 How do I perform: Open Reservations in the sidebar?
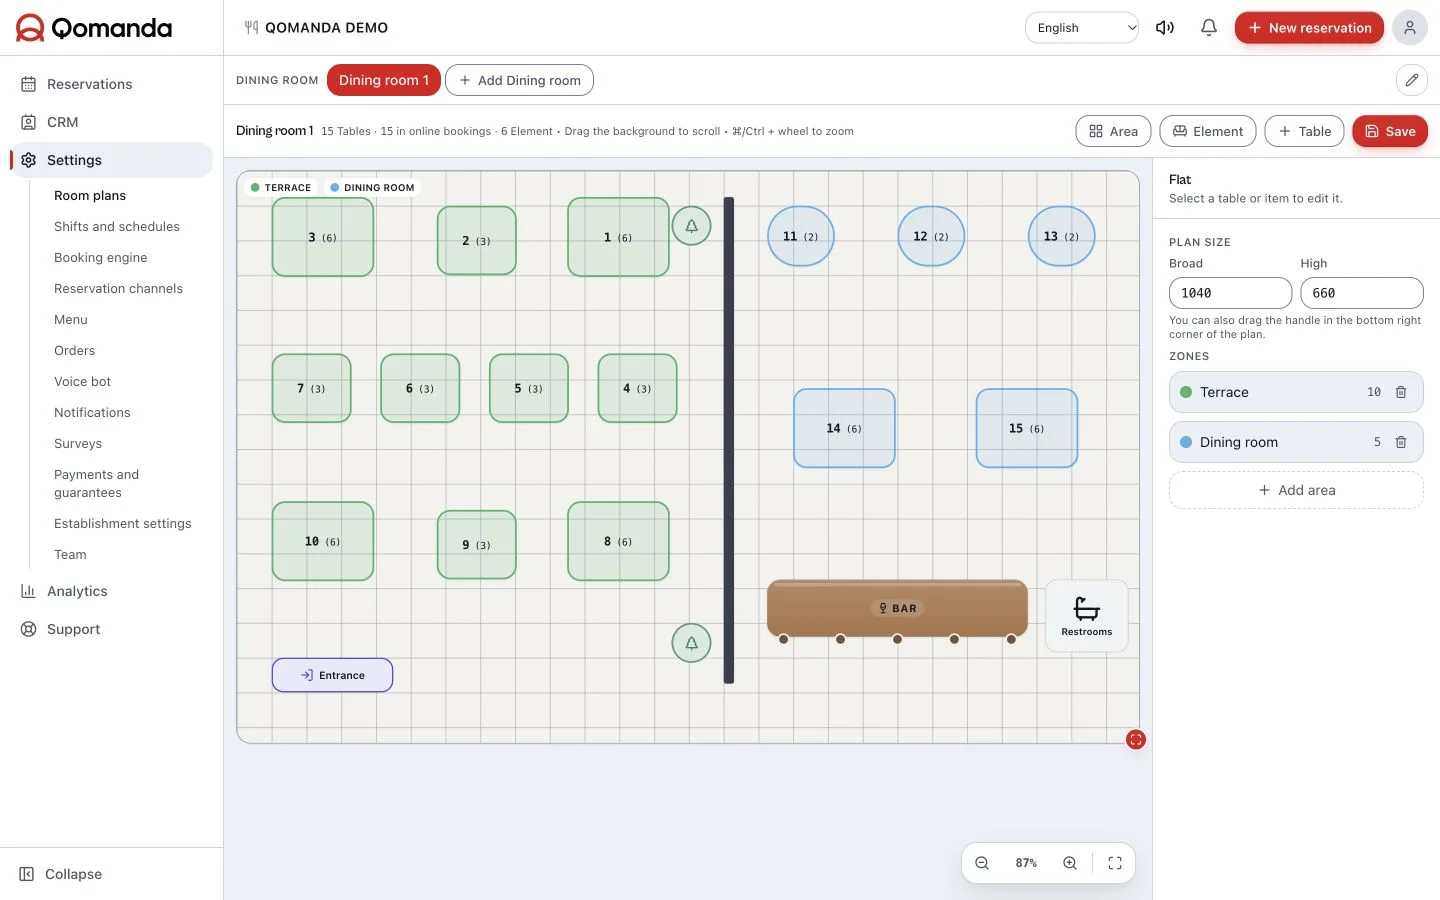point(111,84)
